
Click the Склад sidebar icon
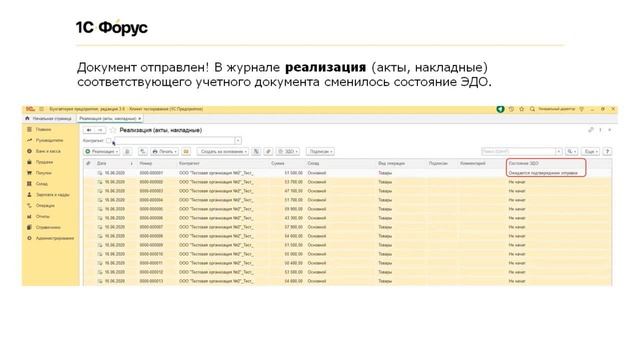(x=29, y=184)
